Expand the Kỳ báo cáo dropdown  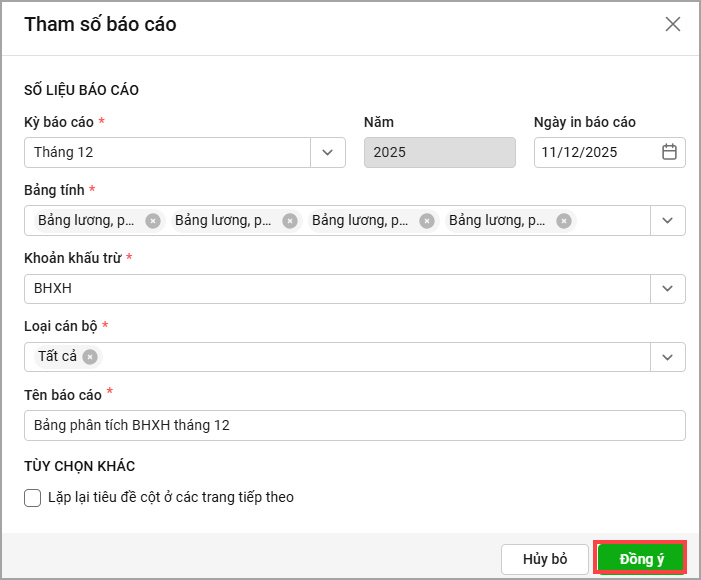(x=328, y=152)
